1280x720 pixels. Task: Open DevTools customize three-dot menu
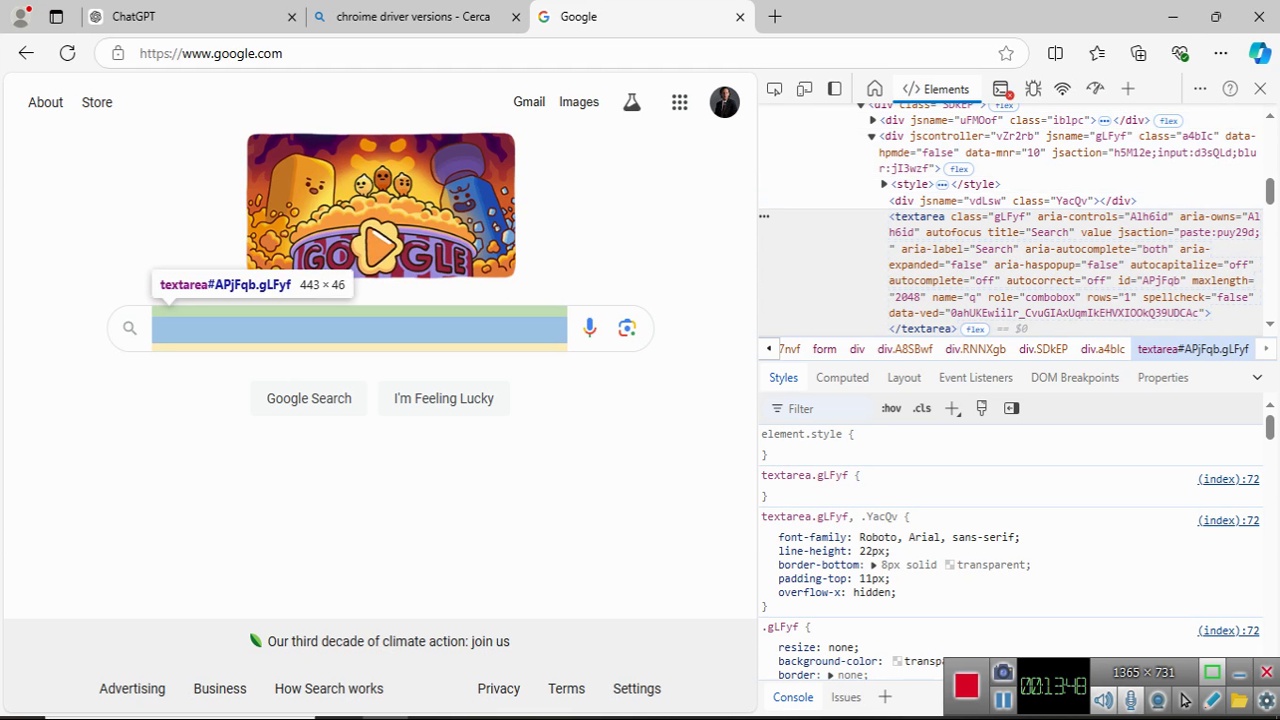tap(1200, 89)
